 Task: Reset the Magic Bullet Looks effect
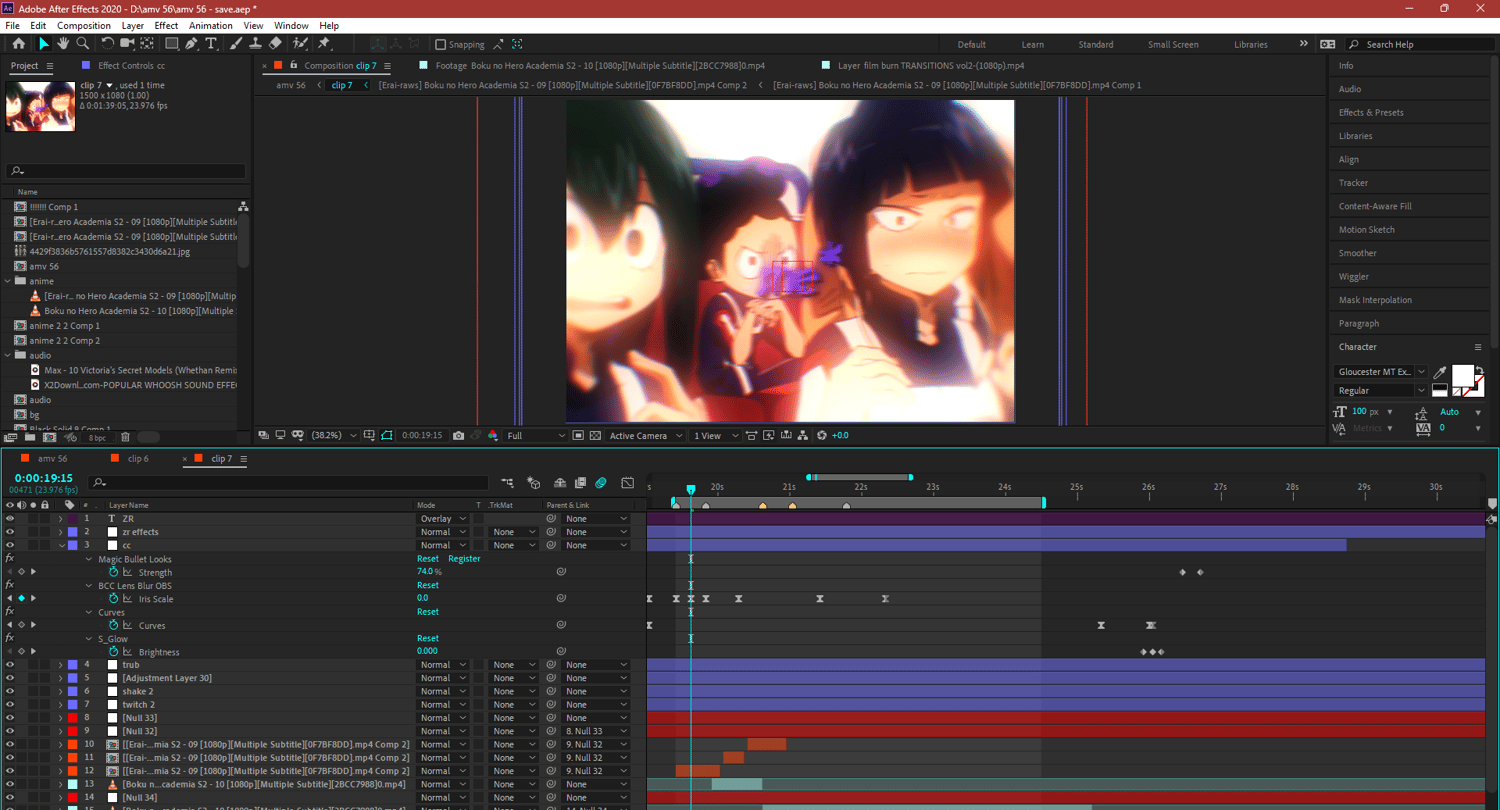[428, 559]
